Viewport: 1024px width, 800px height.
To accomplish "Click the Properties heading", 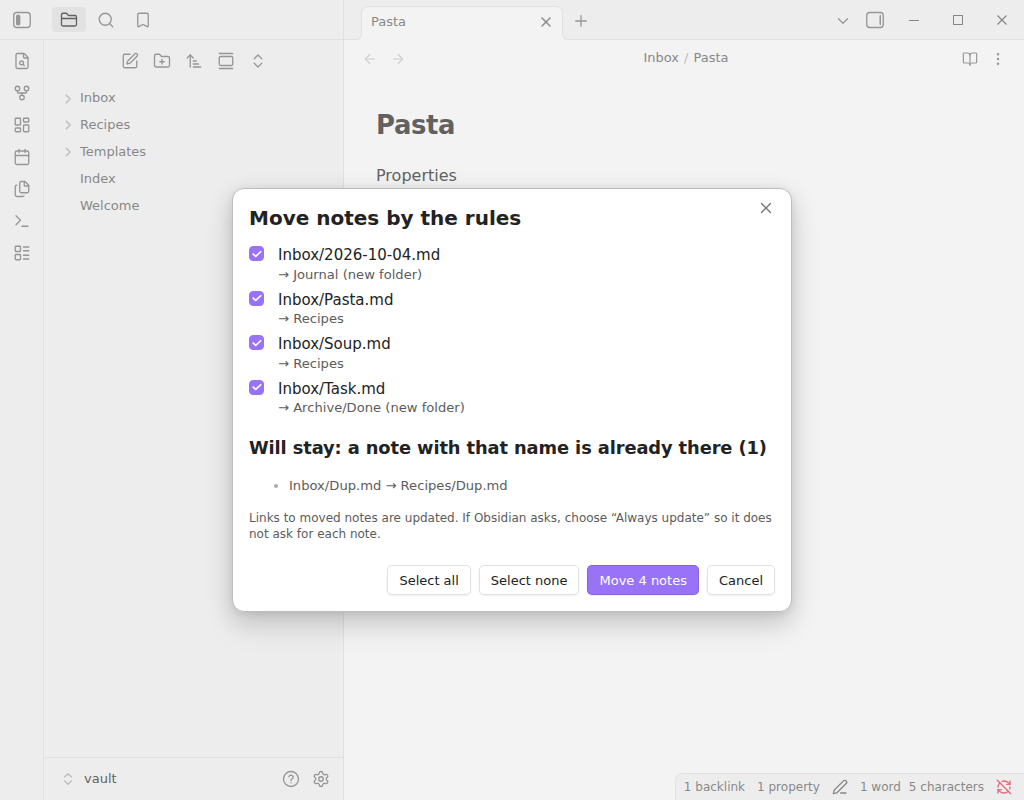I will pos(416,175).
